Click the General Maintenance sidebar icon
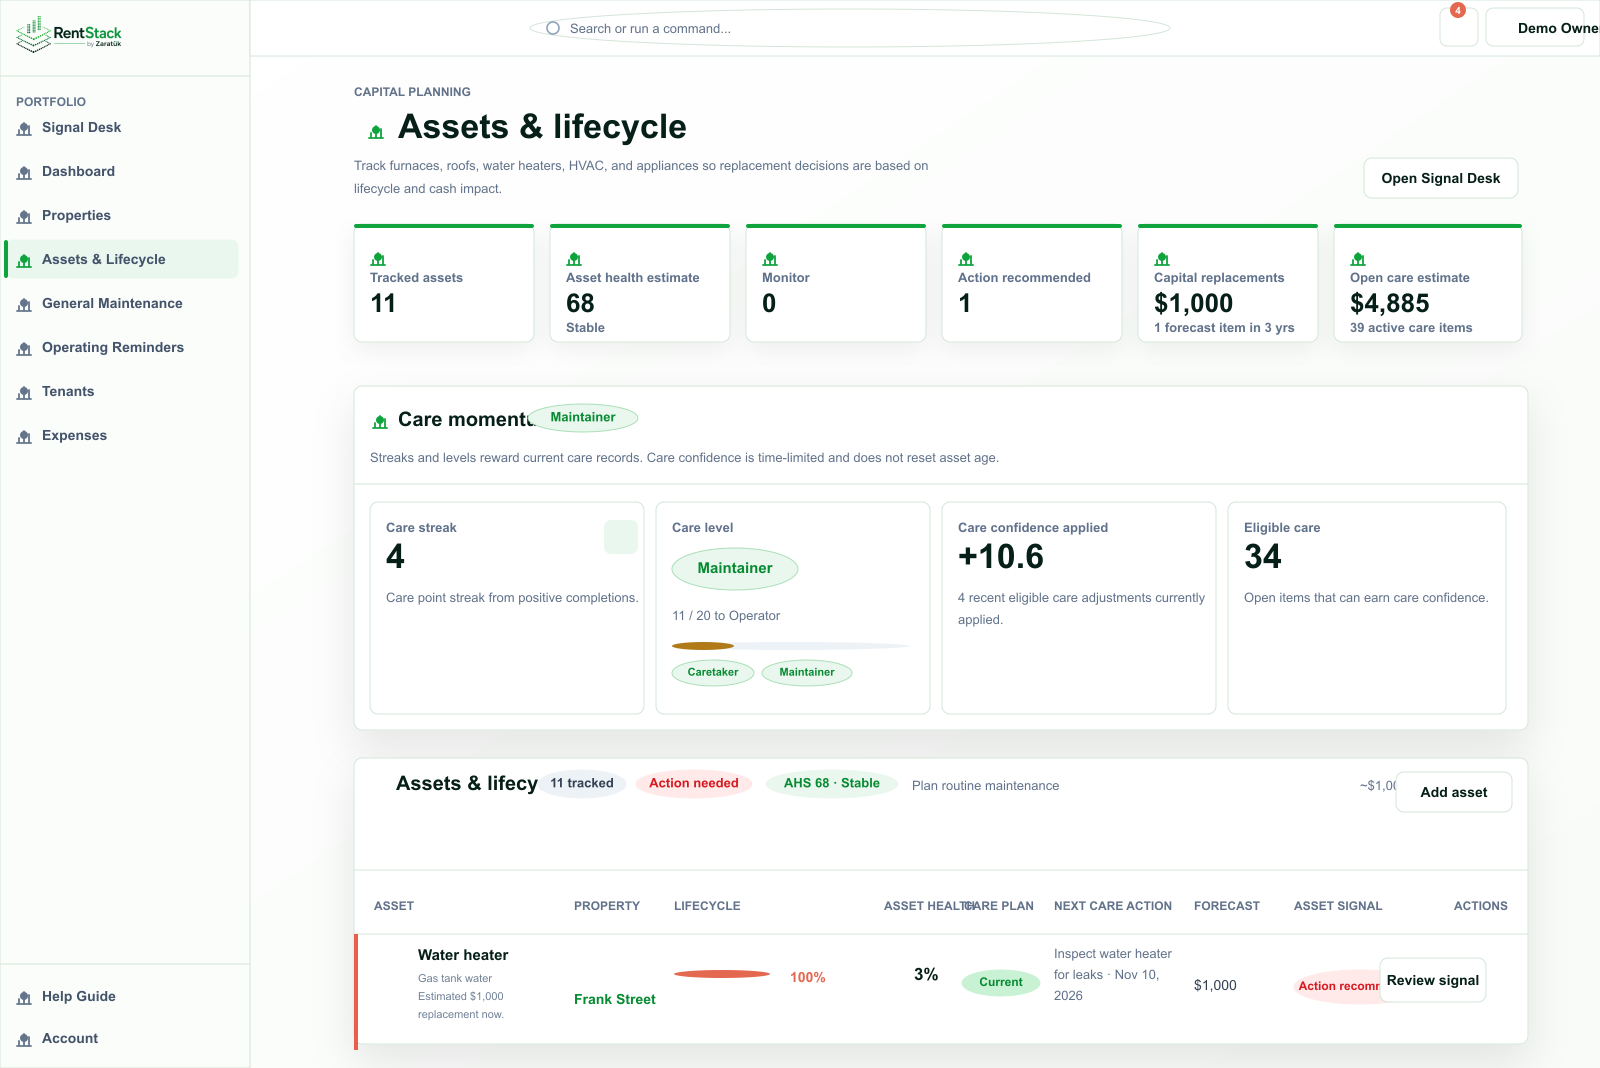Image resolution: width=1600 pixels, height=1068 pixels. [x=24, y=304]
